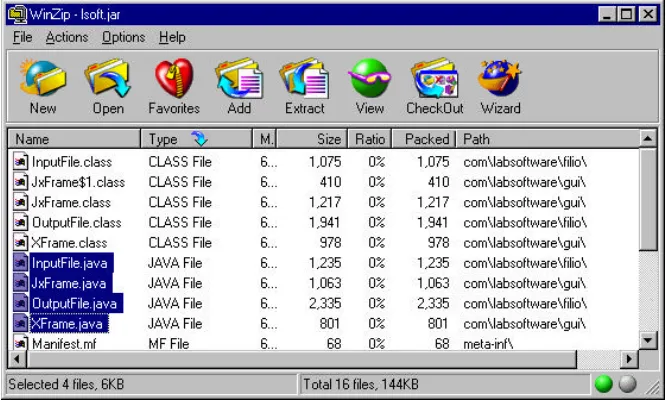Screen dimensions: 666x406
Task: Select the InputFile.class file name
Action: tap(72, 162)
